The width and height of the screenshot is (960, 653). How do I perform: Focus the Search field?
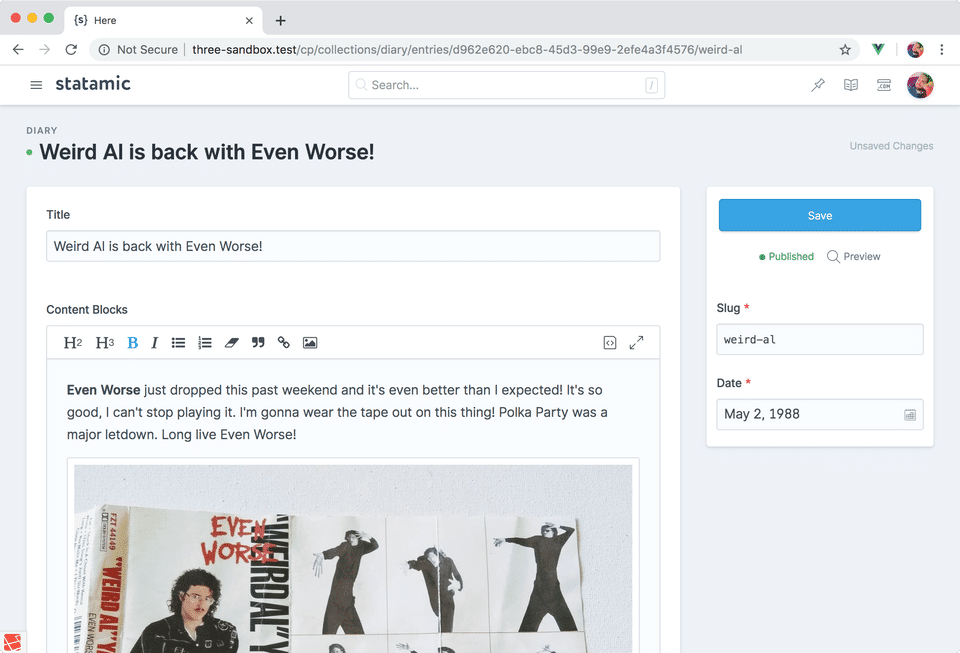[x=506, y=85]
